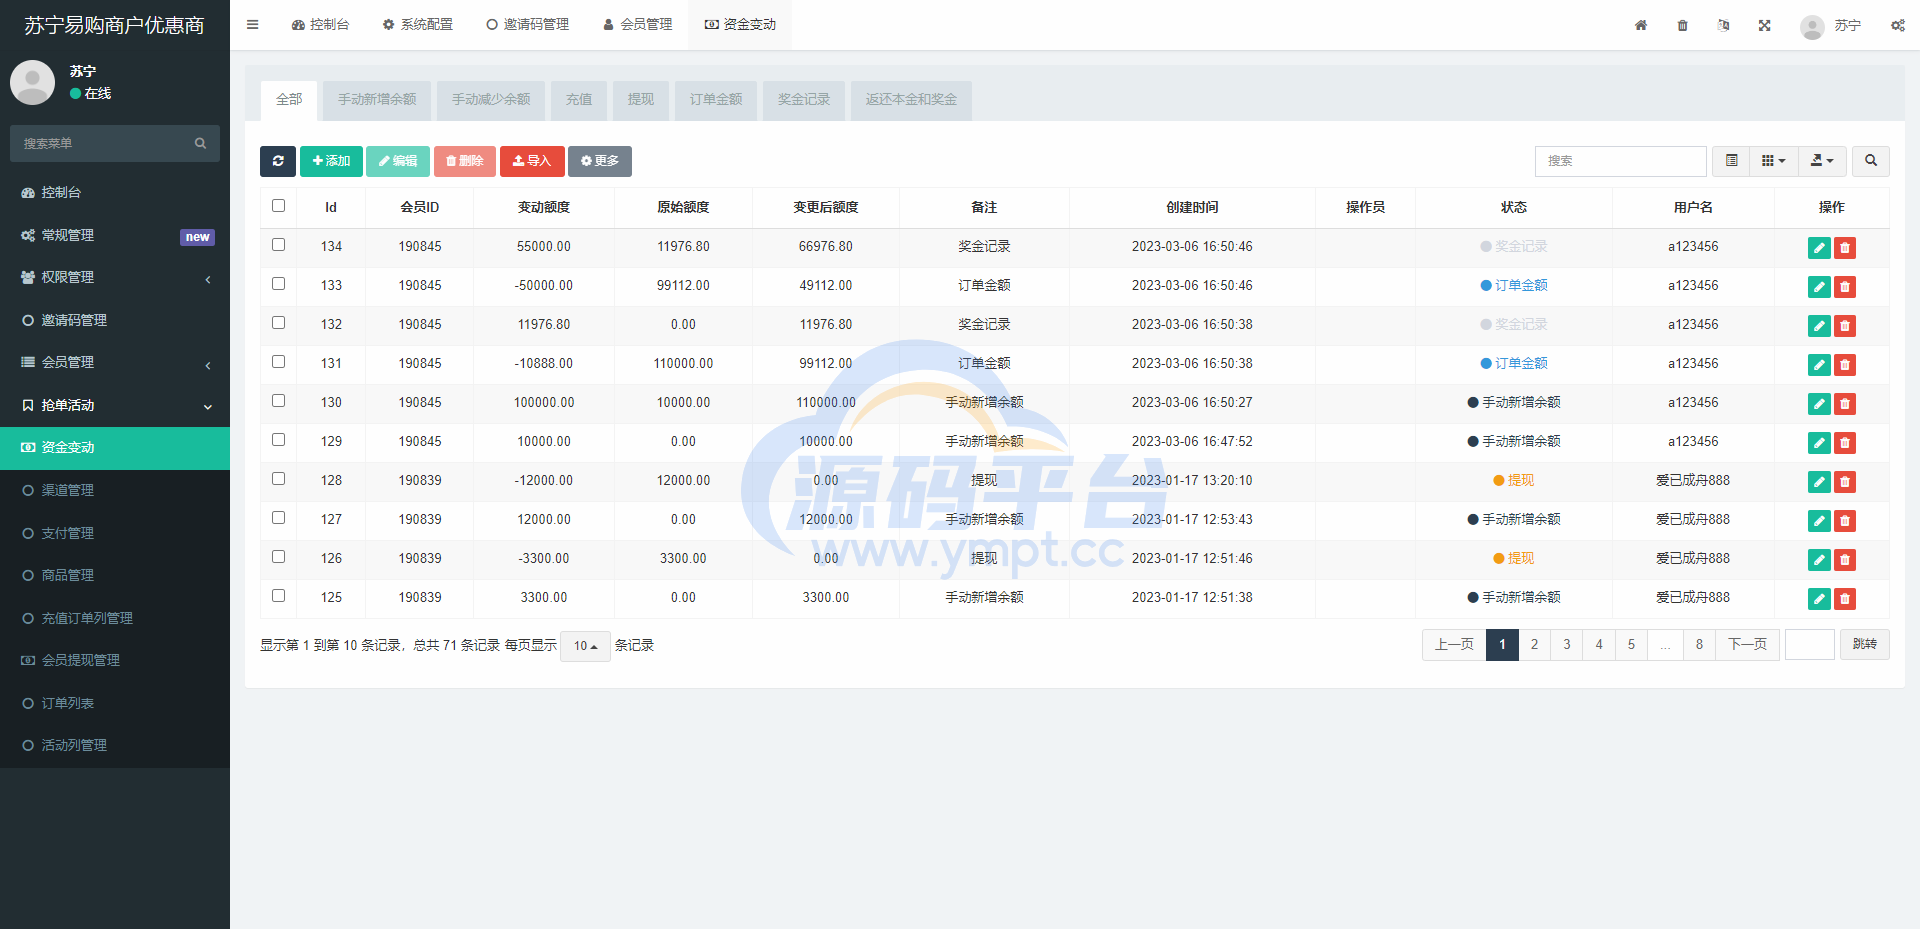Collapse the 抢单活动 sidebar menu
This screenshot has width=1920, height=929.
click(115, 406)
